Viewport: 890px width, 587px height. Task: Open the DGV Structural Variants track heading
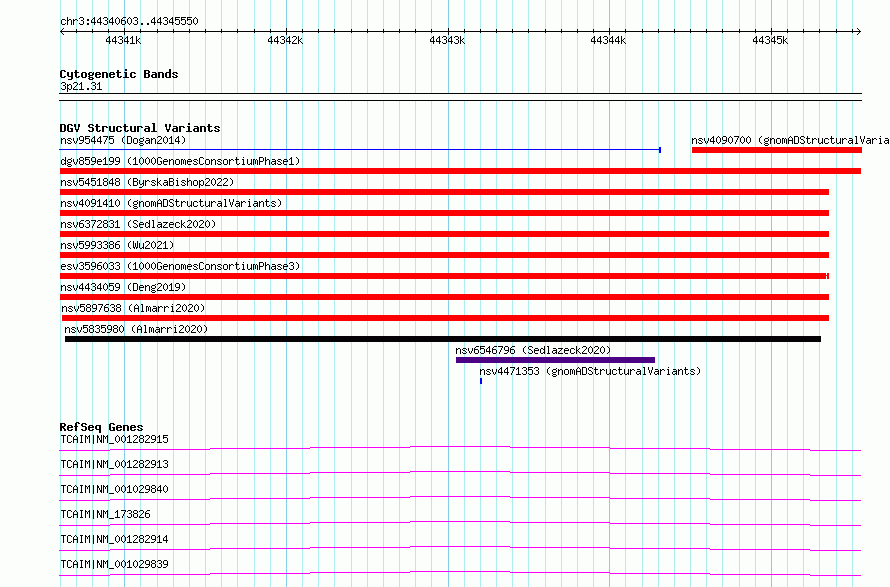(x=140, y=128)
